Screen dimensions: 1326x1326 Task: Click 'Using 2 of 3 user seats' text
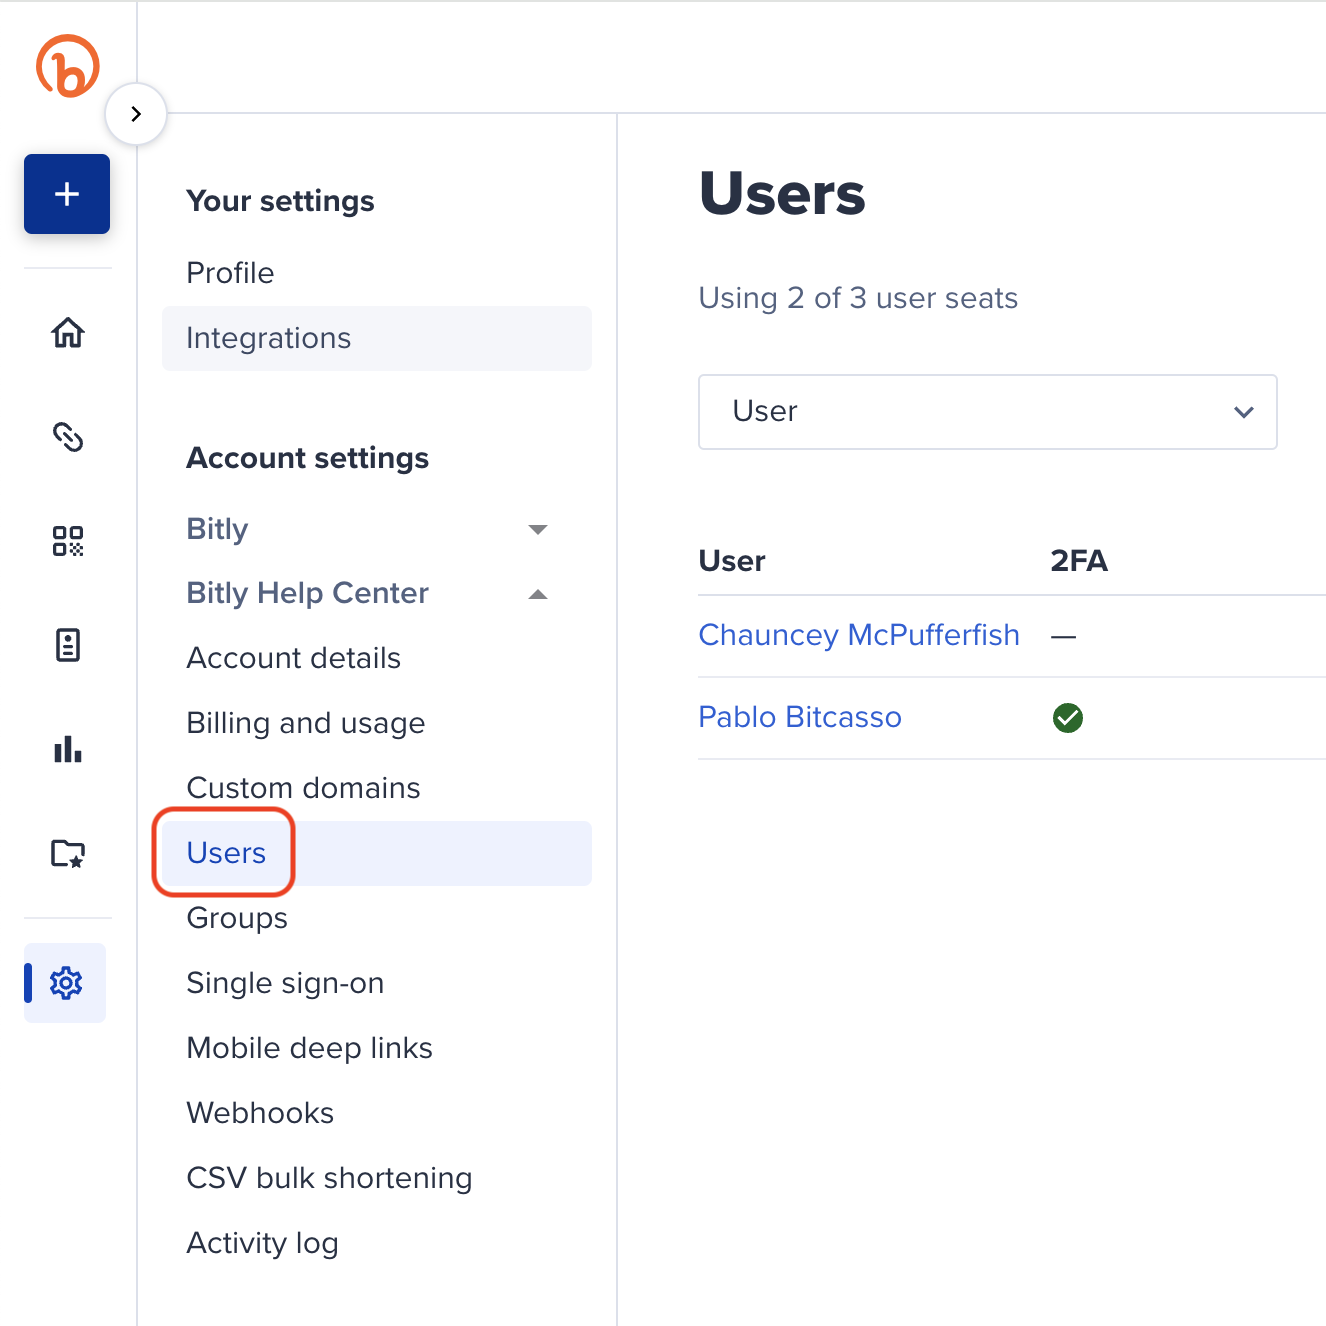[858, 298]
